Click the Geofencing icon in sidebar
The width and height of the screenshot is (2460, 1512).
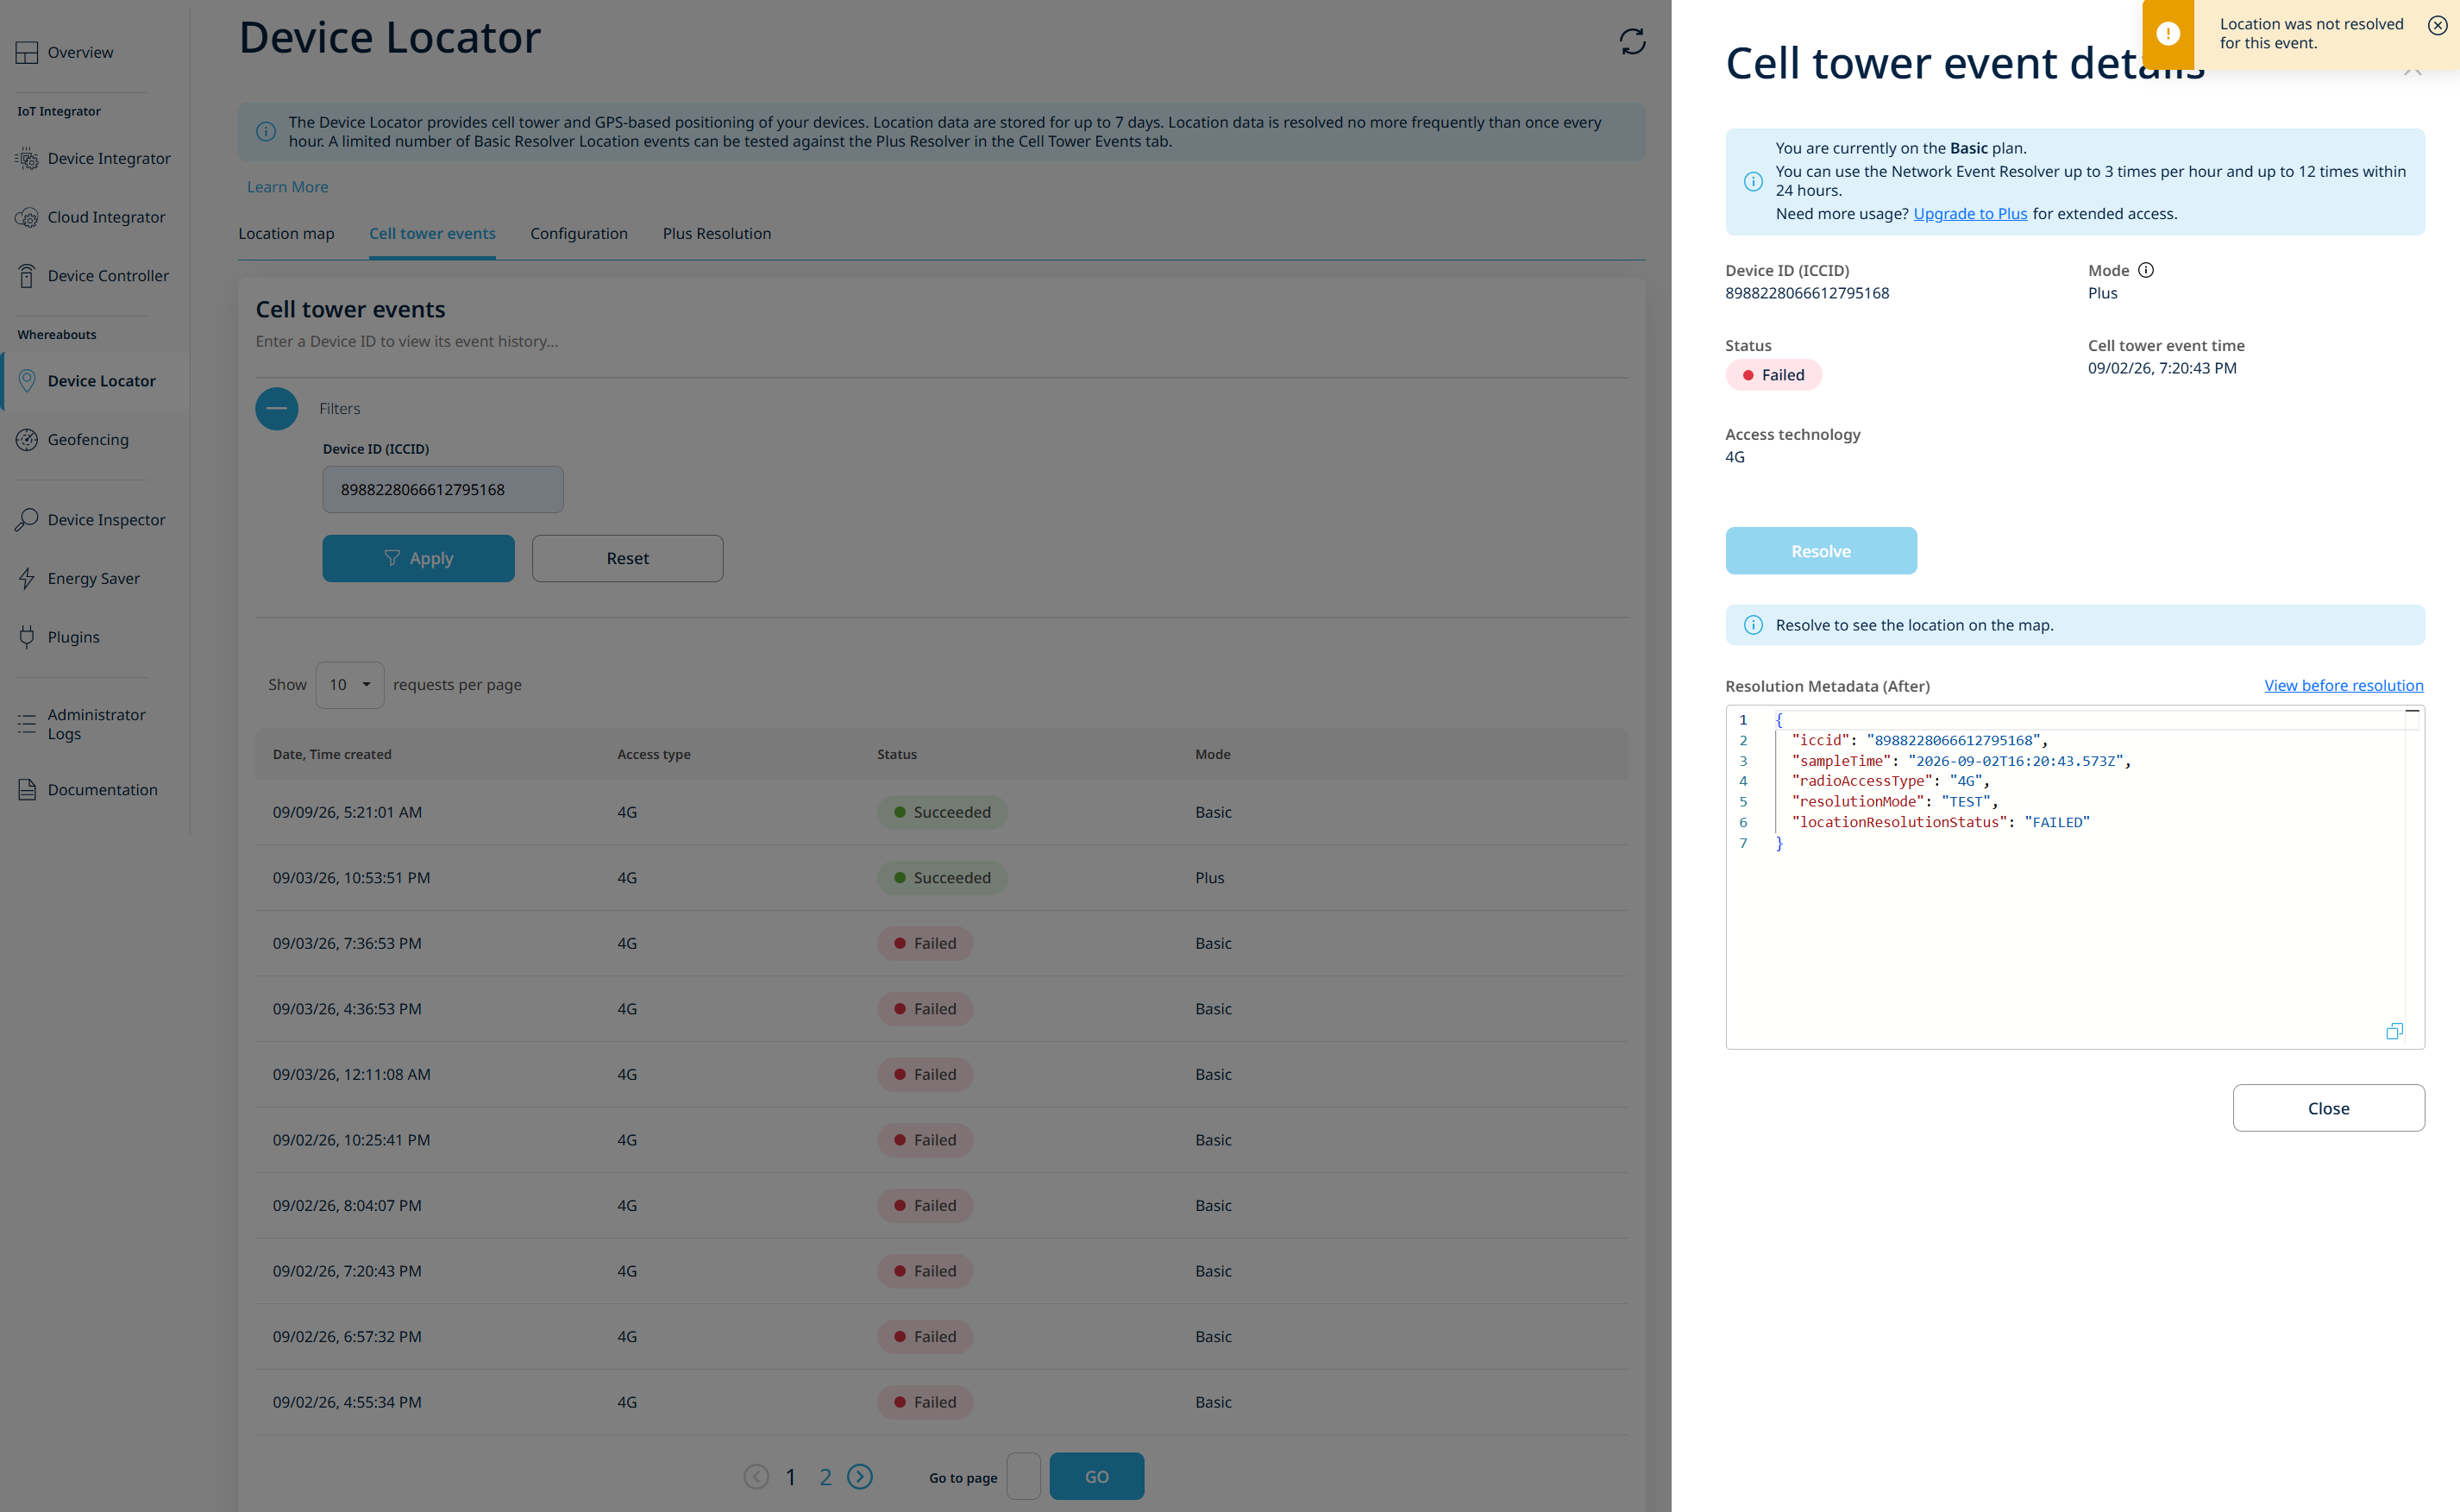click(27, 440)
